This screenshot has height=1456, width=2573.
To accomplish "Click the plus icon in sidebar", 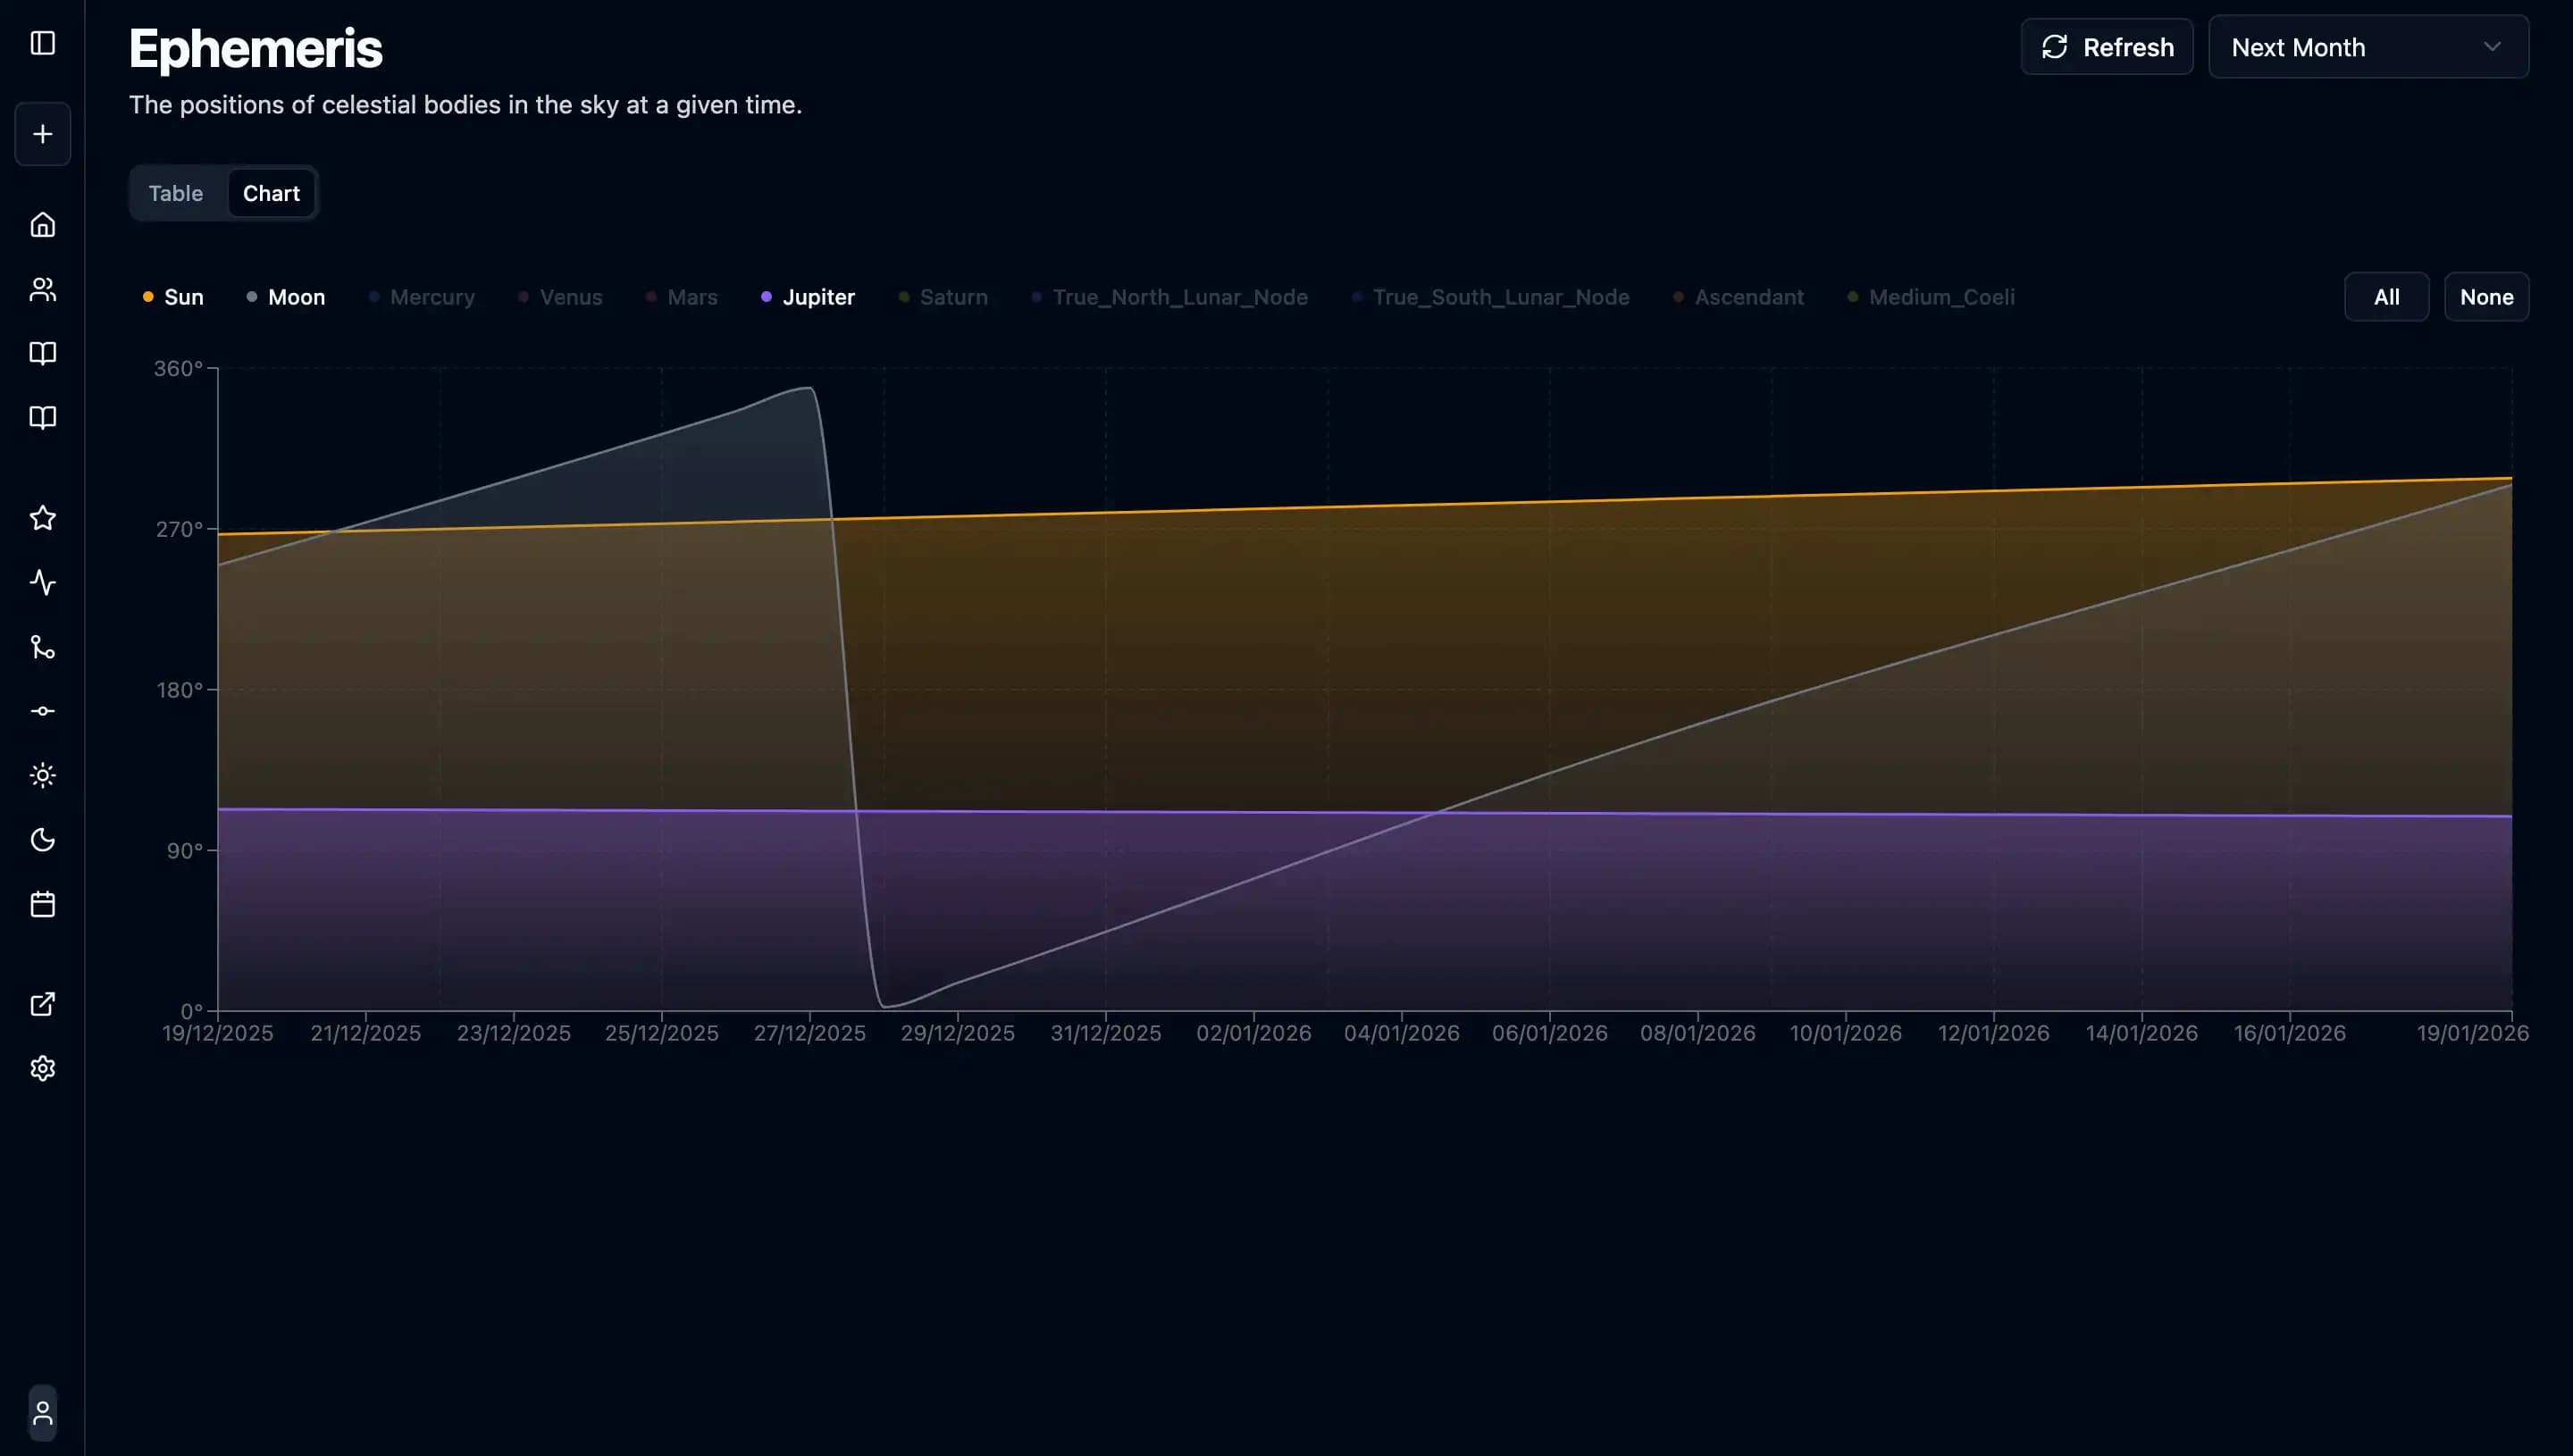I will [x=42, y=134].
